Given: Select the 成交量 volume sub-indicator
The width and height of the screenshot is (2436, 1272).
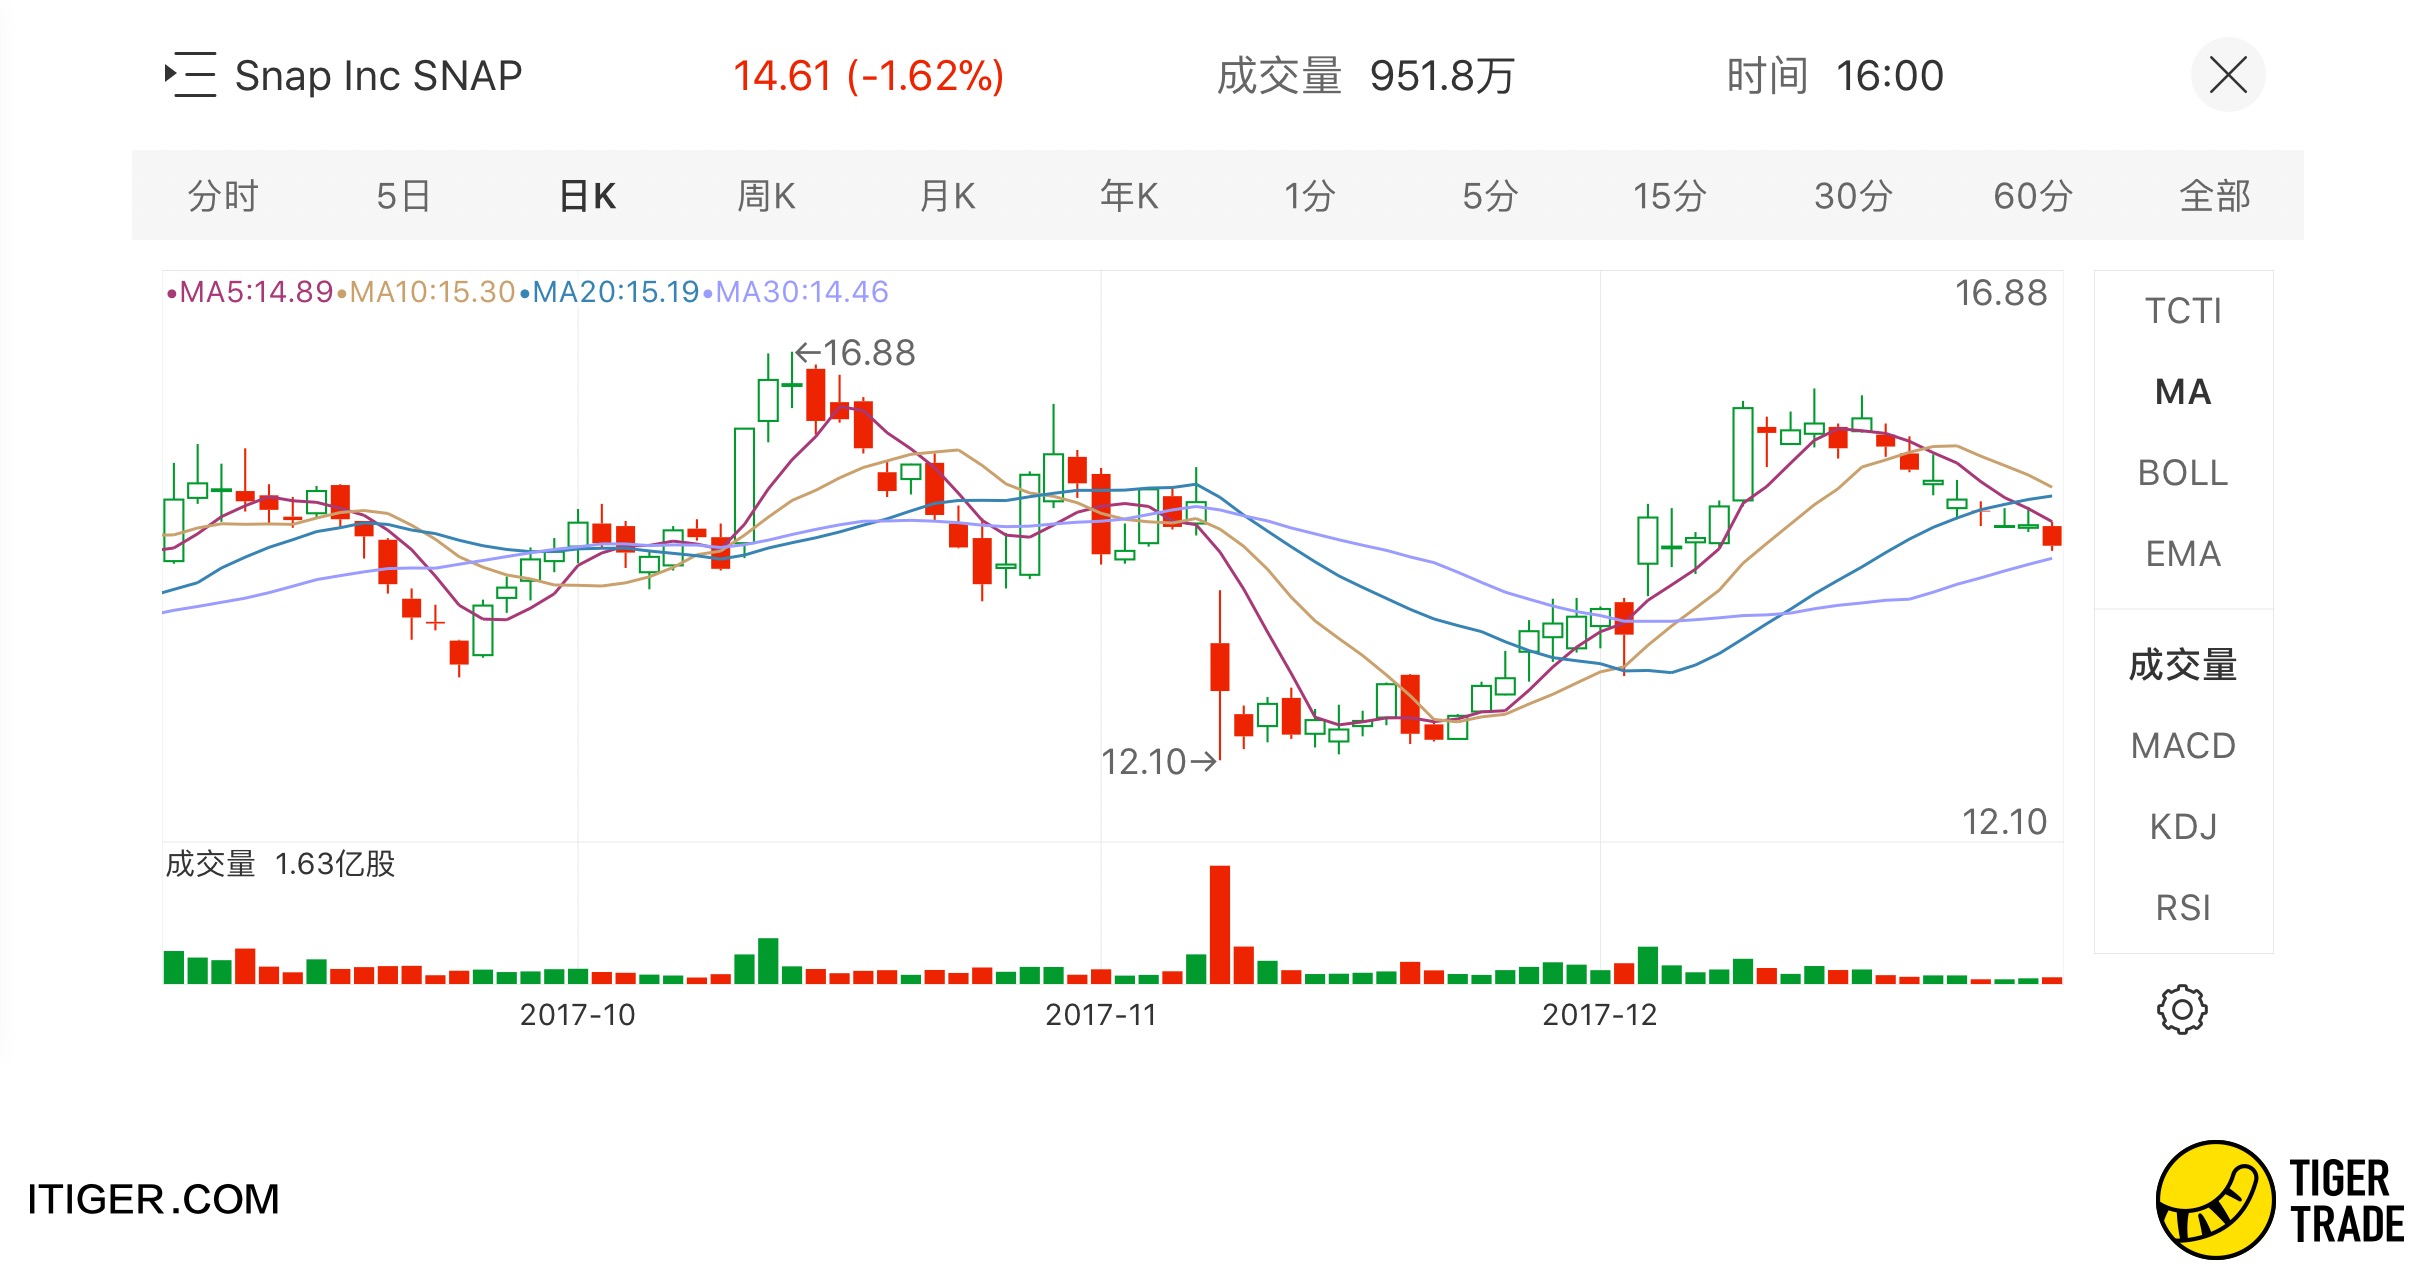Looking at the screenshot, I should 2183,665.
